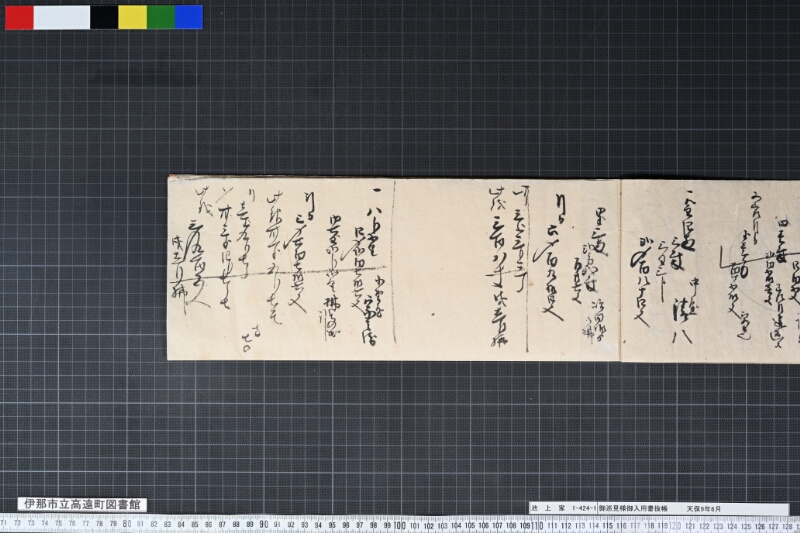Select the 1-424-1 catalog number
Image resolution: width=800 pixels, height=533 pixels.
584,509
